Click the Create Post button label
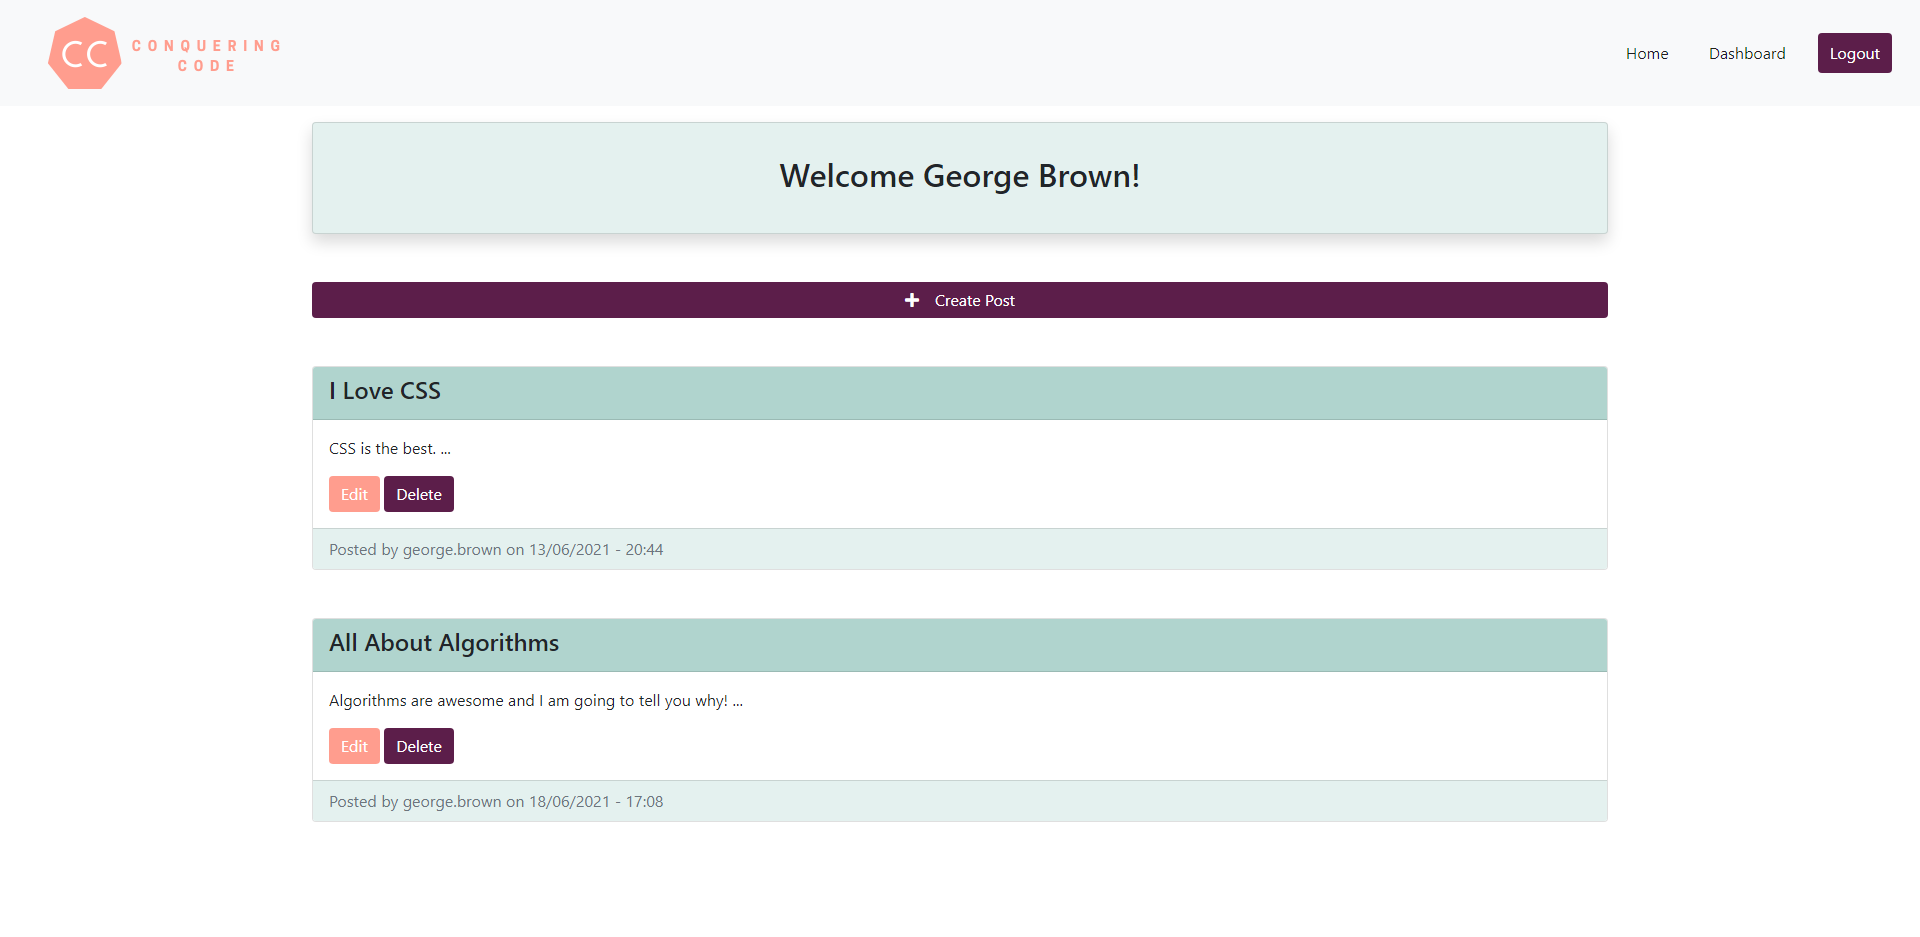Viewport: 1920px width, 937px height. (x=974, y=301)
